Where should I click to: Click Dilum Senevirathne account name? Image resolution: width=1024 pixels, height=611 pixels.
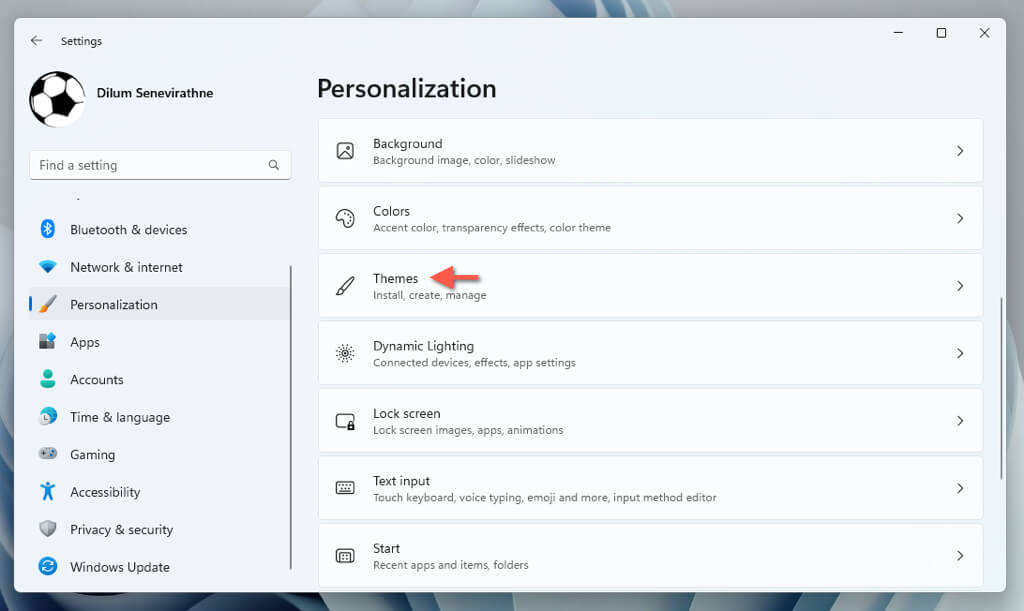pyautogui.click(x=155, y=93)
